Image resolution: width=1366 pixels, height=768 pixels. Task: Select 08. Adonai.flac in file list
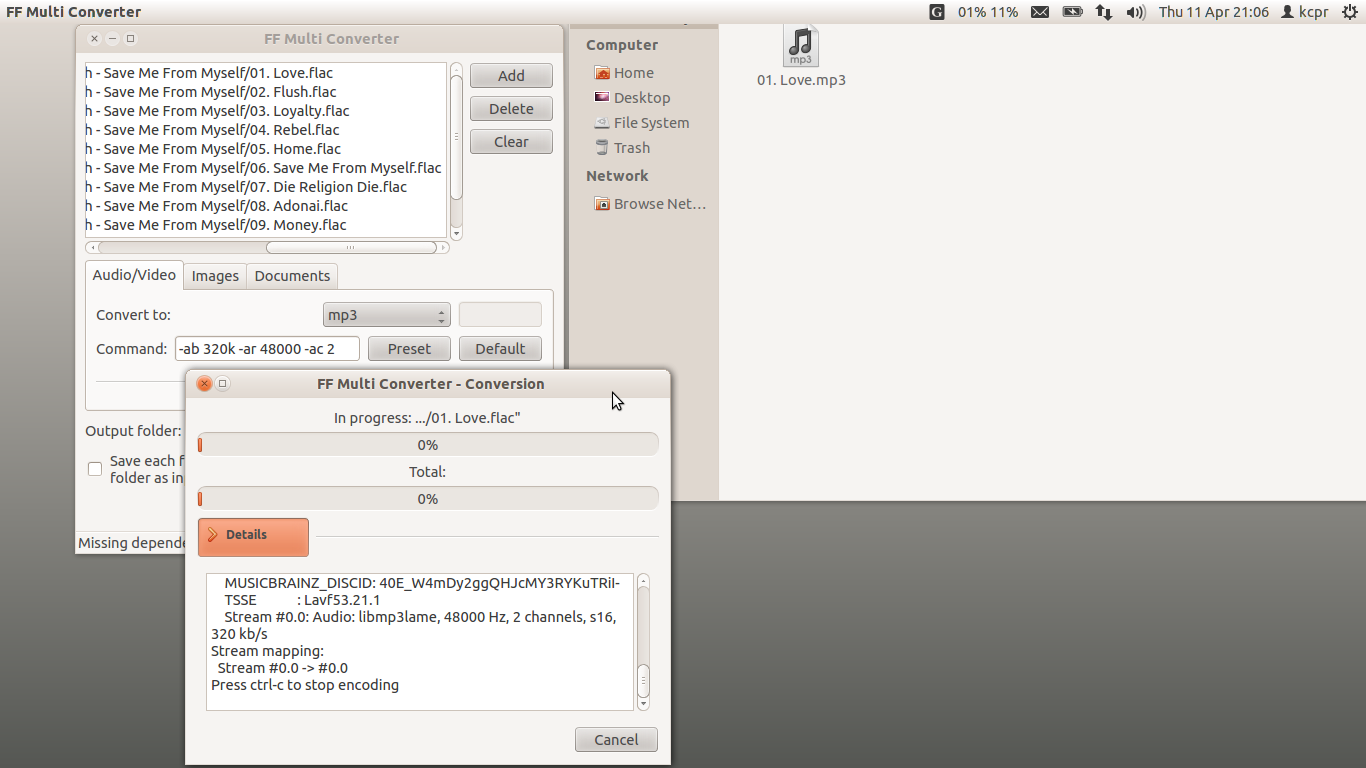coord(266,206)
